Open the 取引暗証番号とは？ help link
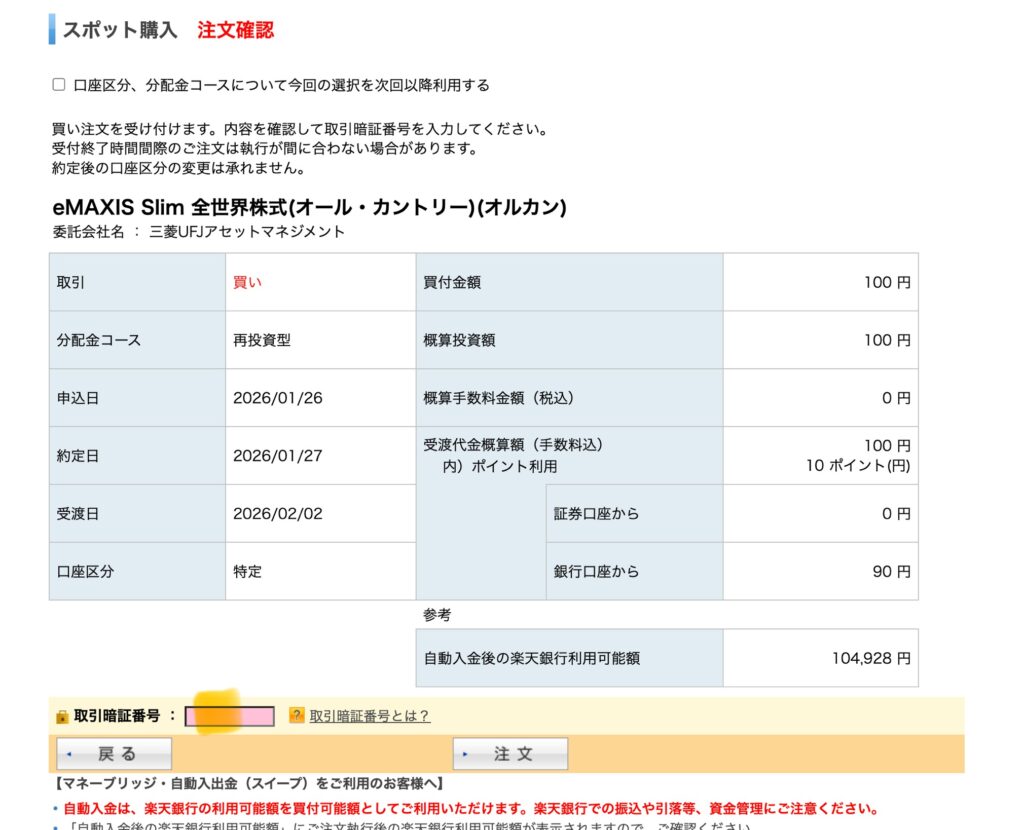 pyautogui.click(x=369, y=716)
